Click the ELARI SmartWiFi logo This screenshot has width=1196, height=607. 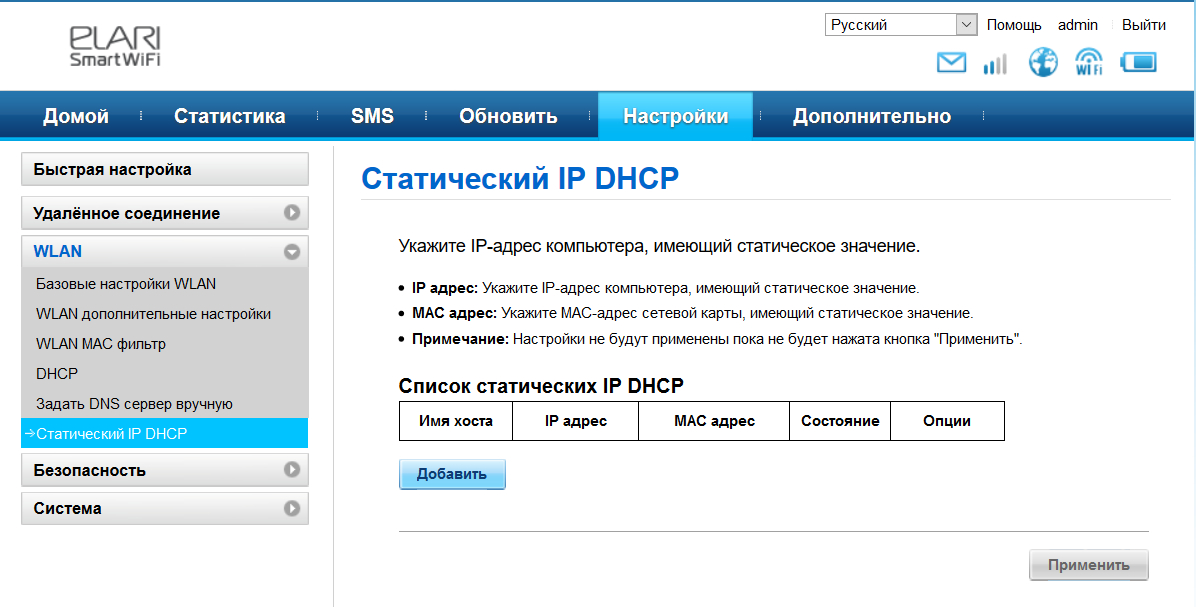coord(115,47)
